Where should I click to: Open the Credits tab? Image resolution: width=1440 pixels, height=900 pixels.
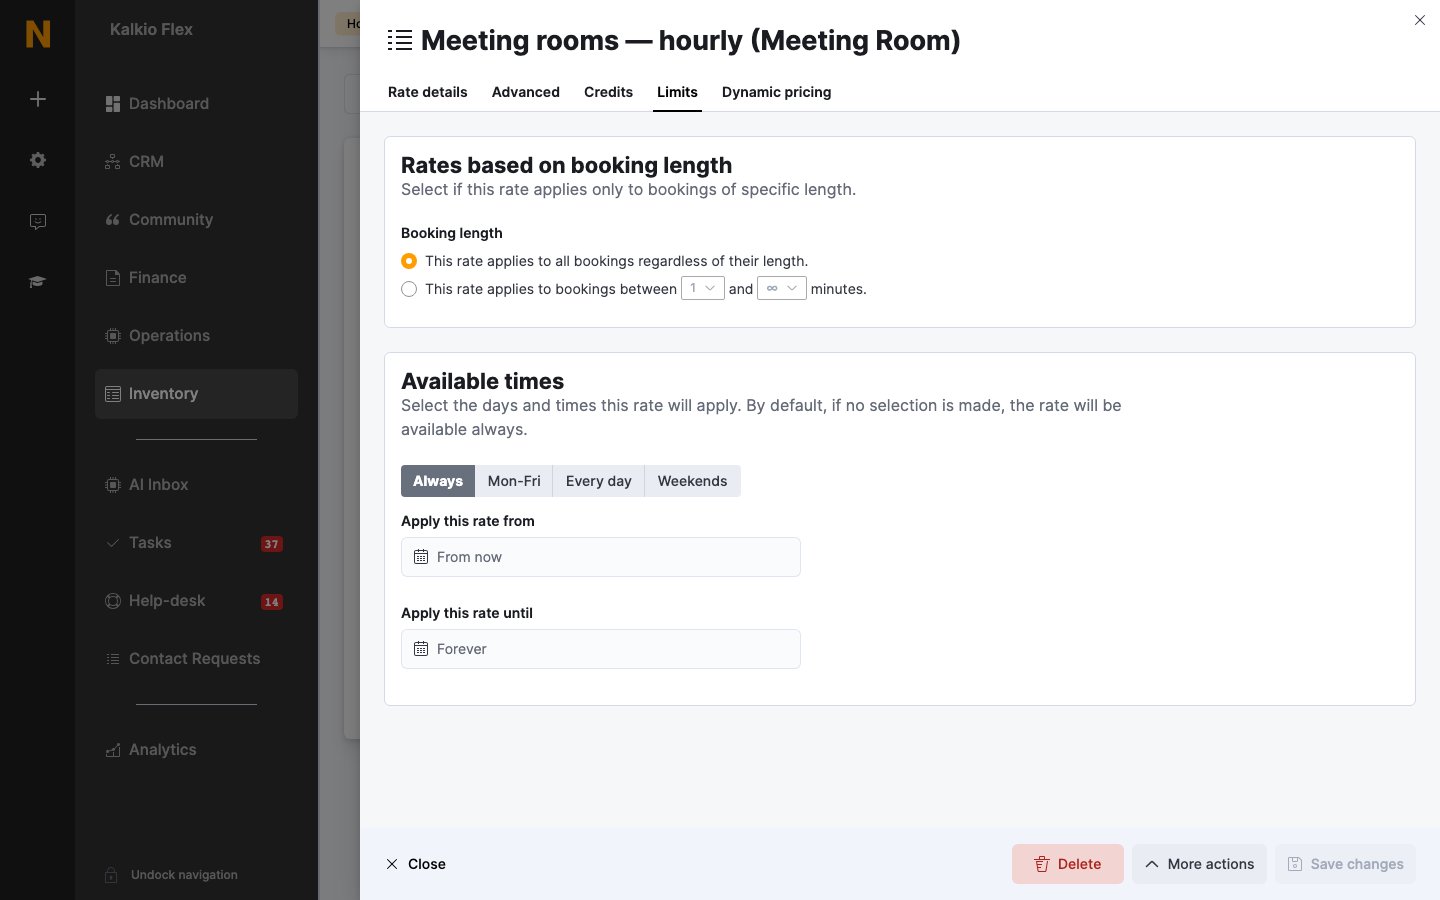tap(609, 92)
